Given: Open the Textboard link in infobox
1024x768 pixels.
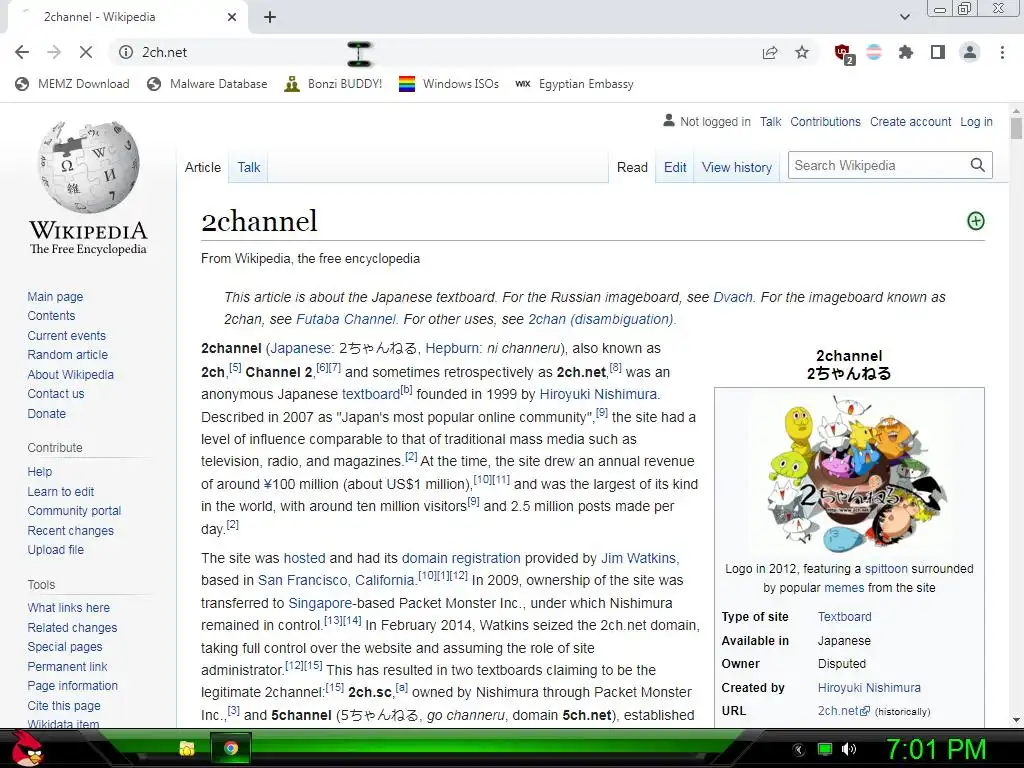Looking at the screenshot, I should pos(844,616).
